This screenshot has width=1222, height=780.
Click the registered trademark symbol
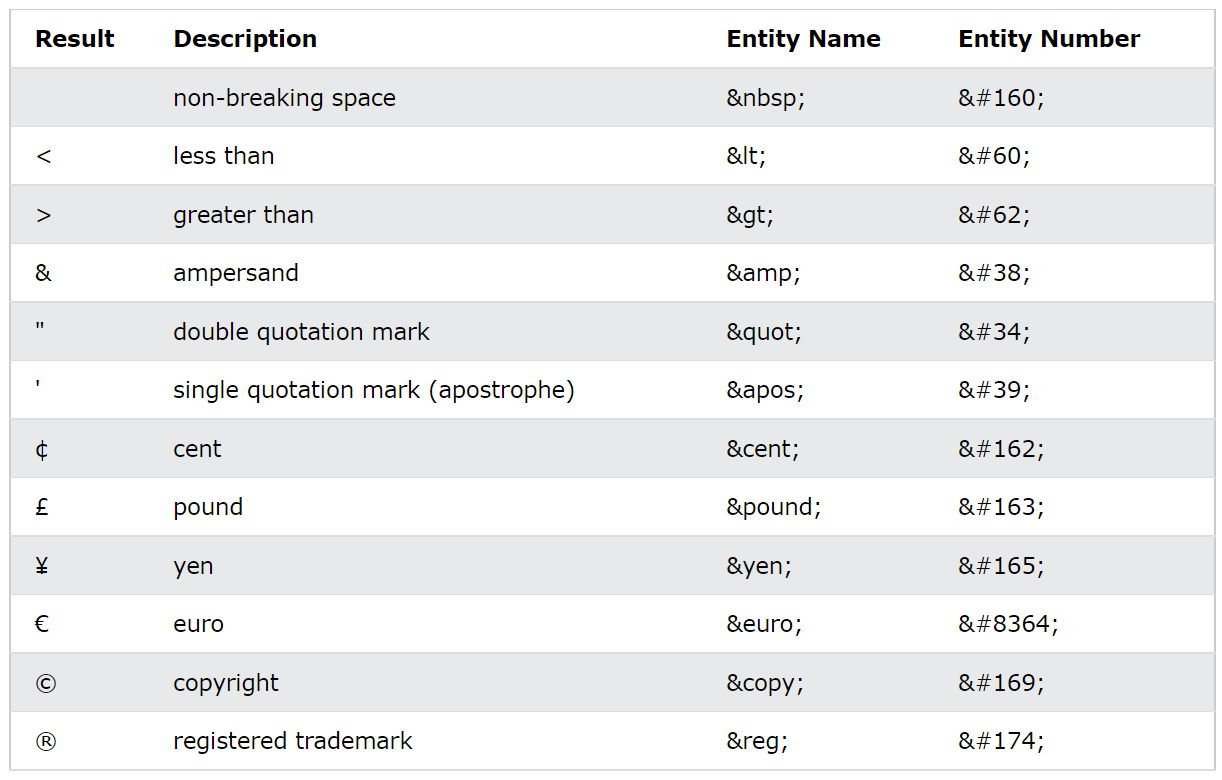(45, 741)
